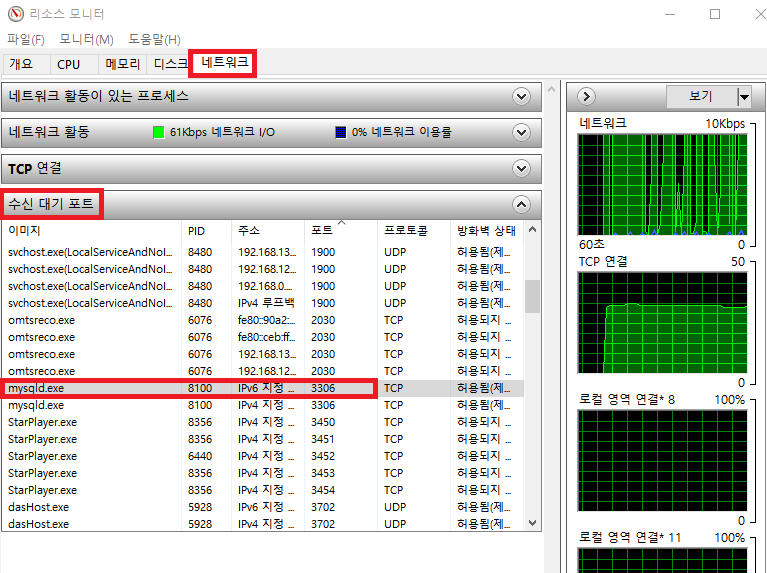Sort by PID column header

[206, 230]
